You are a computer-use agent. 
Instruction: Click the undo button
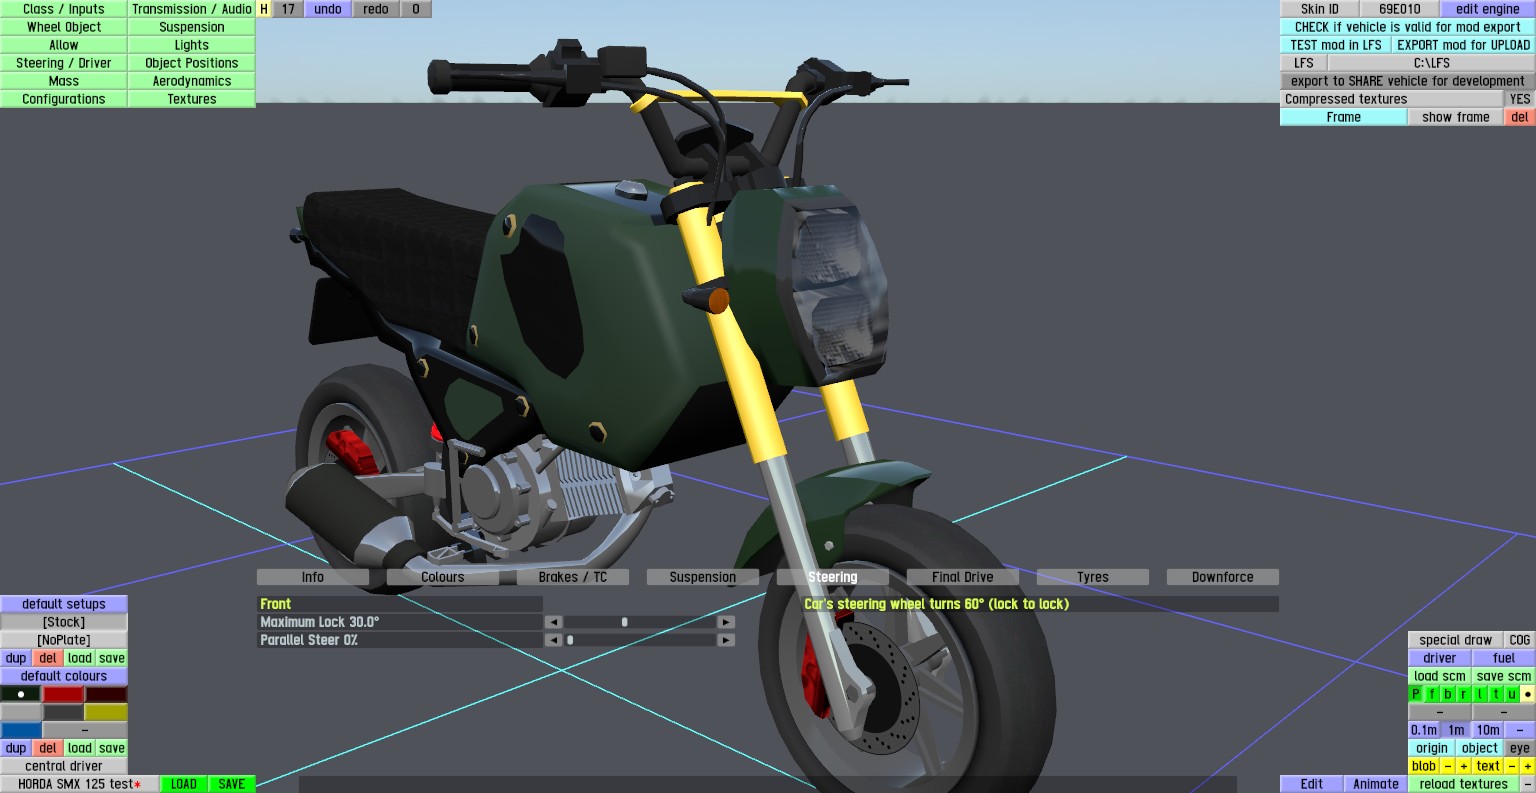click(x=328, y=9)
